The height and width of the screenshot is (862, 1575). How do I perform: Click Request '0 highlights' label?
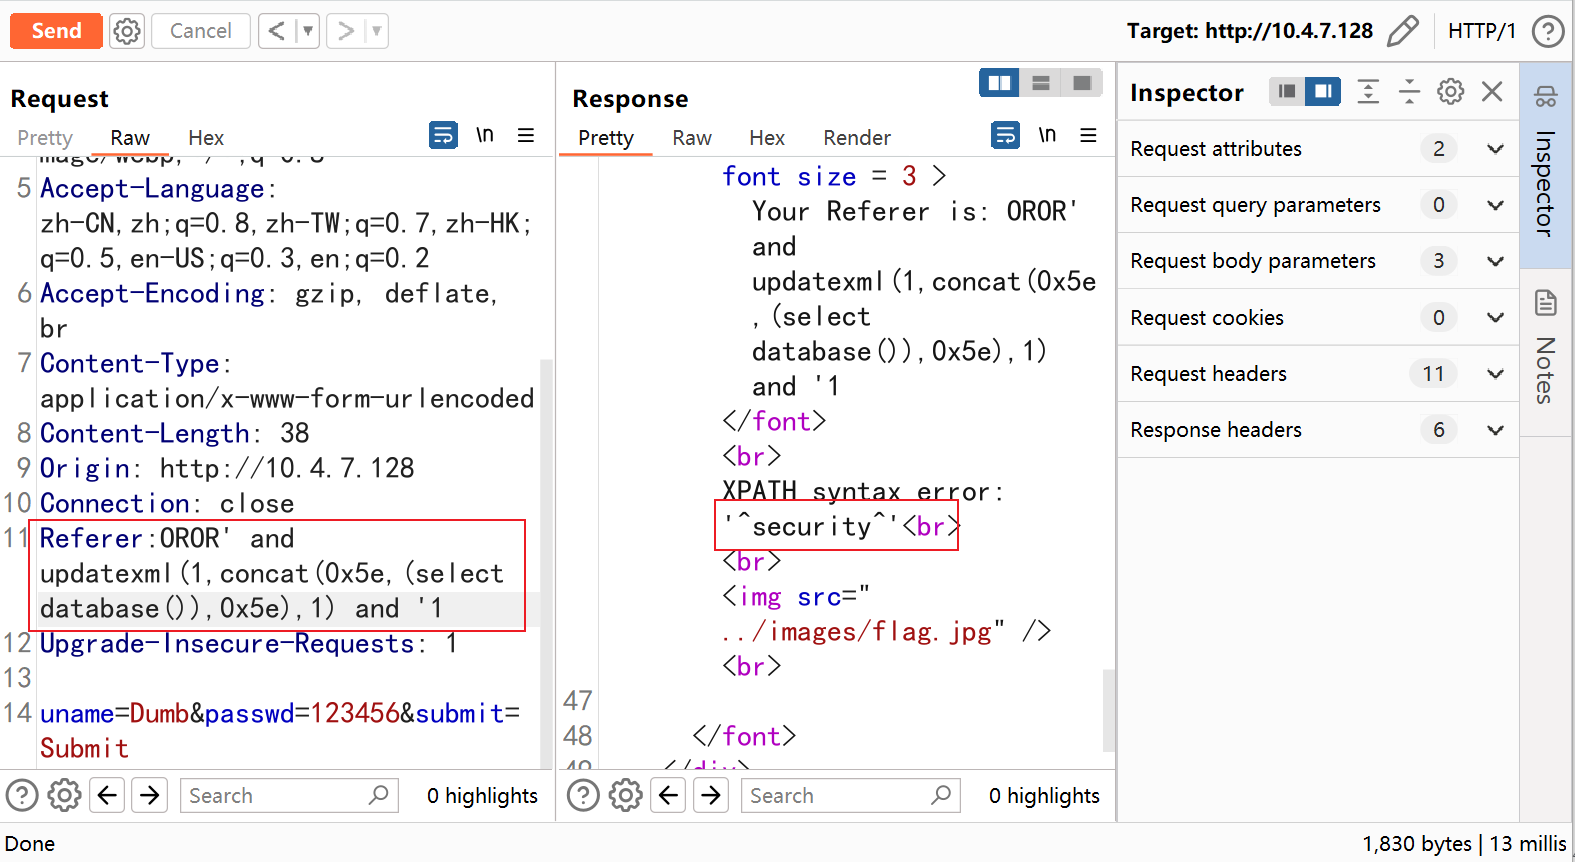(x=482, y=796)
